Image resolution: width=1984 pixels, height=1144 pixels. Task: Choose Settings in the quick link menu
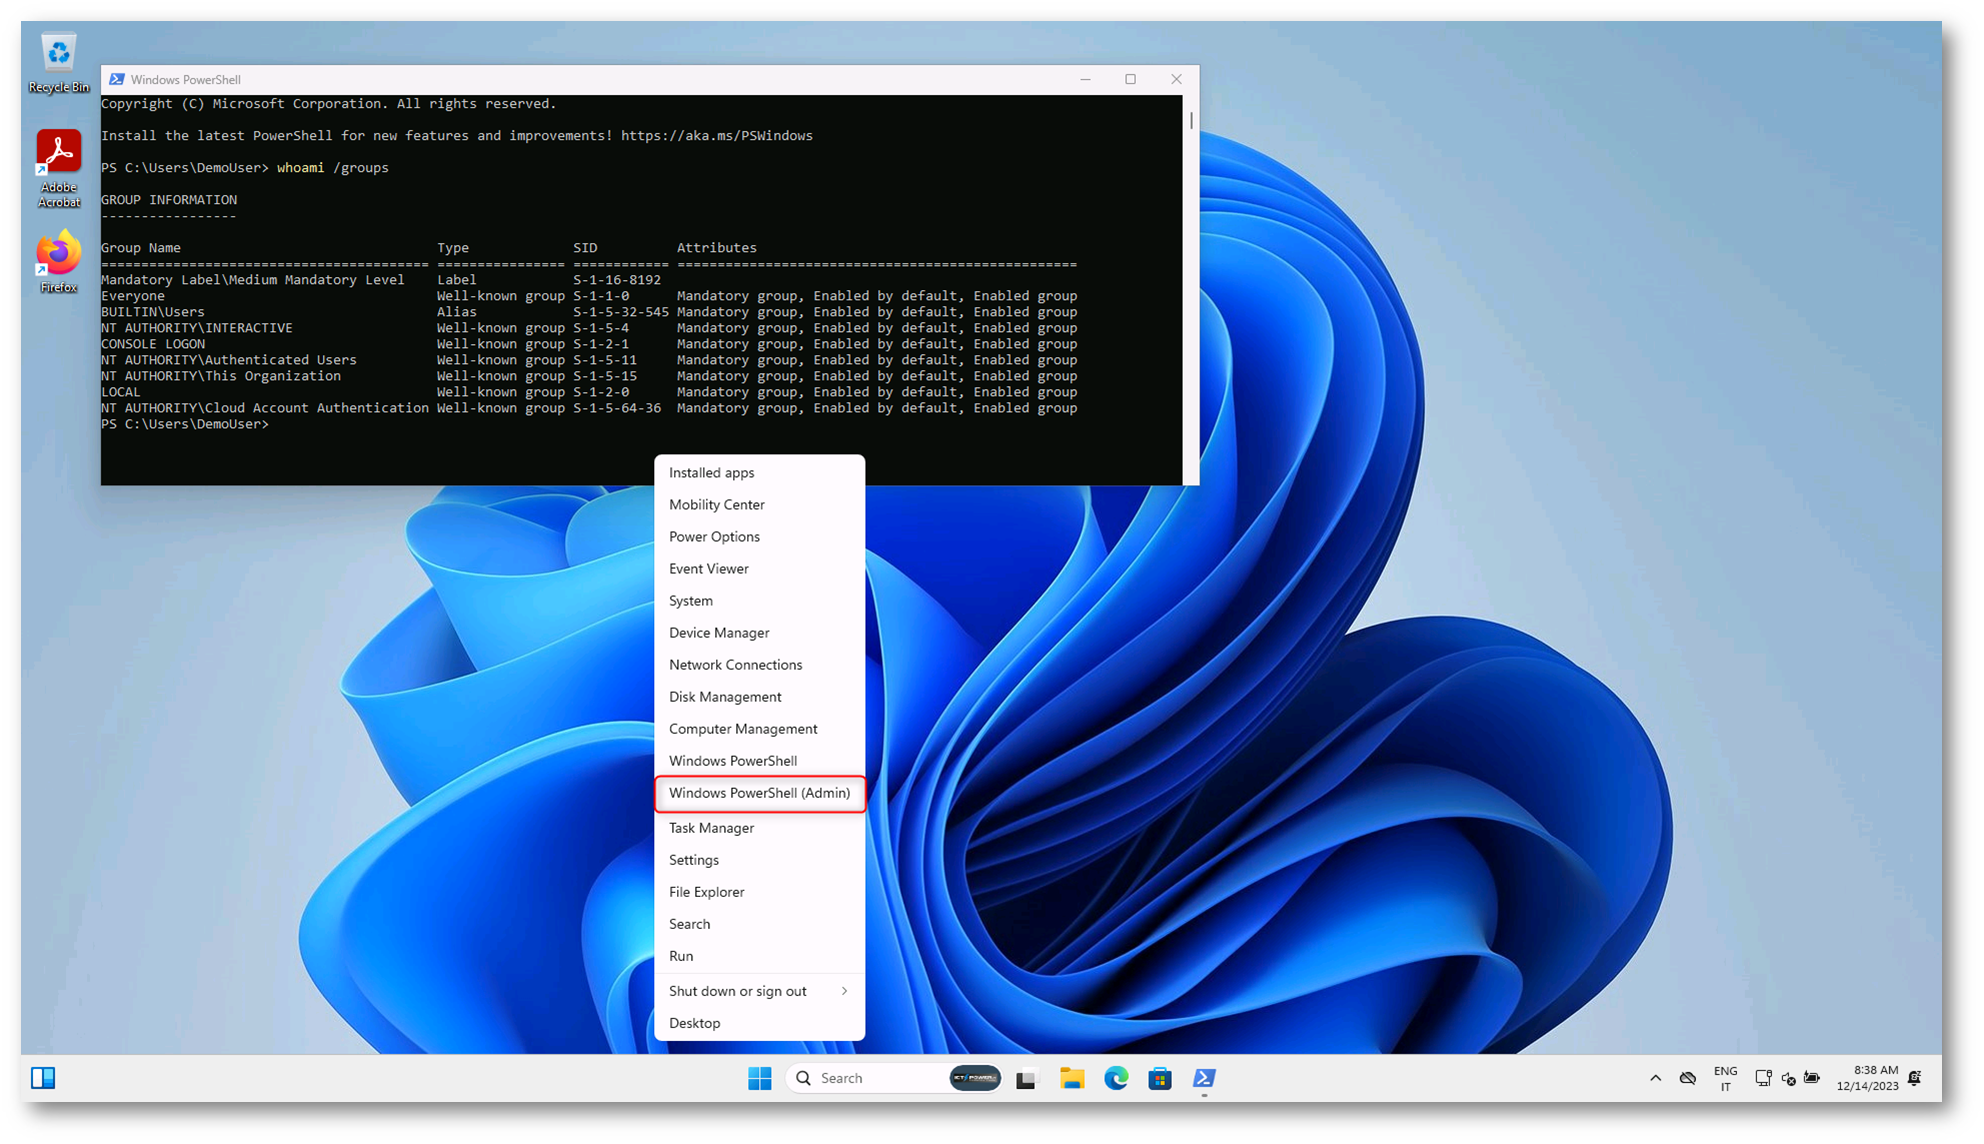759,859
